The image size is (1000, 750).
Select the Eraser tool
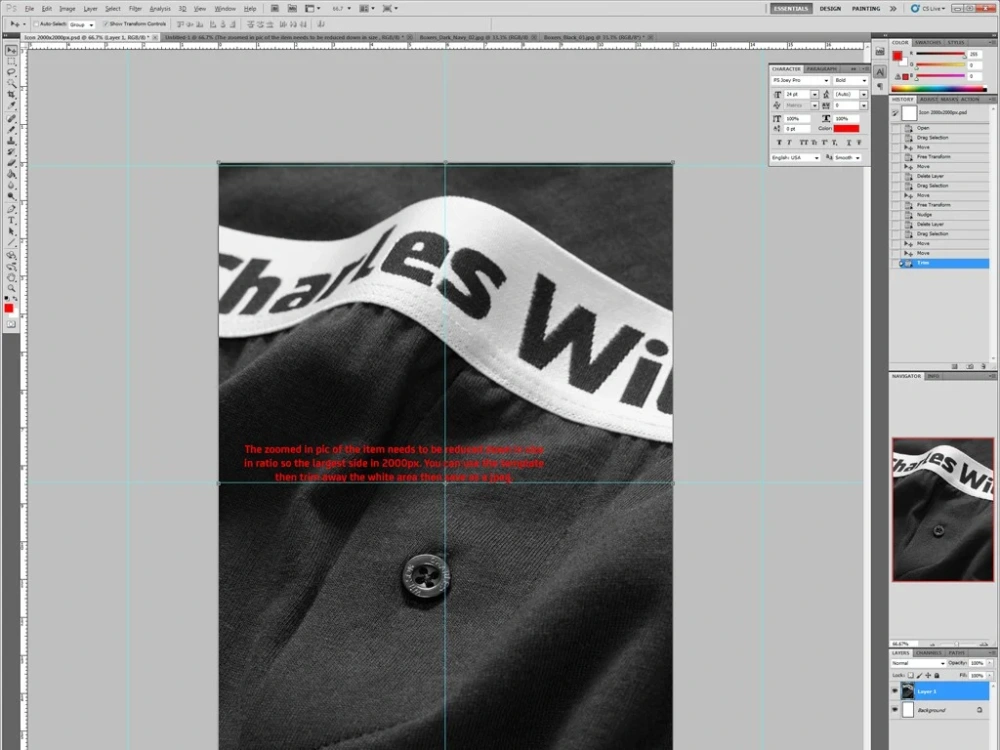click(11, 163)
